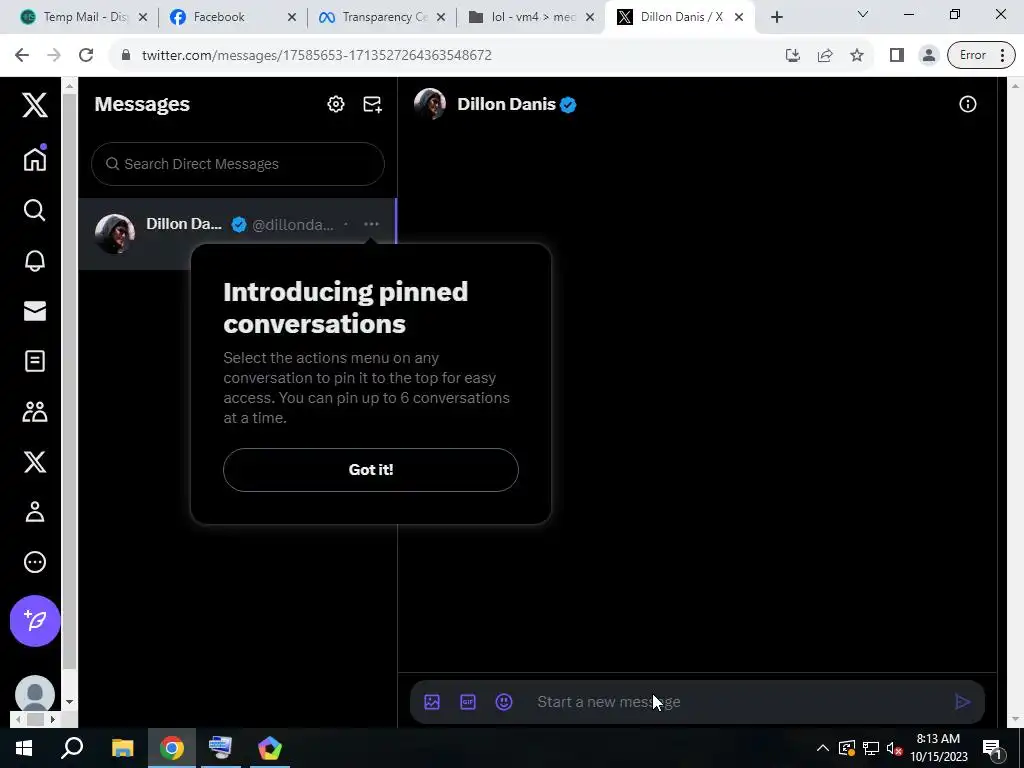Open conversation info icon
Image resolution: width=1024 pixels, height=768 pixels.
[967, 104]
